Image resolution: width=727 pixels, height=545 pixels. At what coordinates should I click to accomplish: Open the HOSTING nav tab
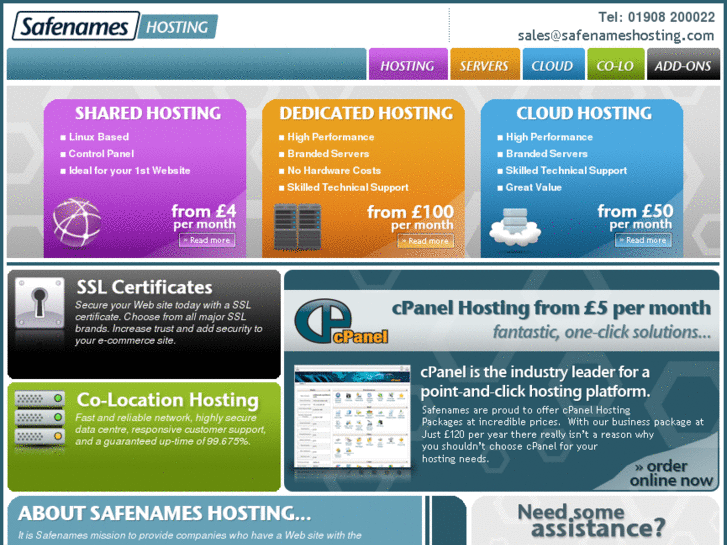(408, 64)
